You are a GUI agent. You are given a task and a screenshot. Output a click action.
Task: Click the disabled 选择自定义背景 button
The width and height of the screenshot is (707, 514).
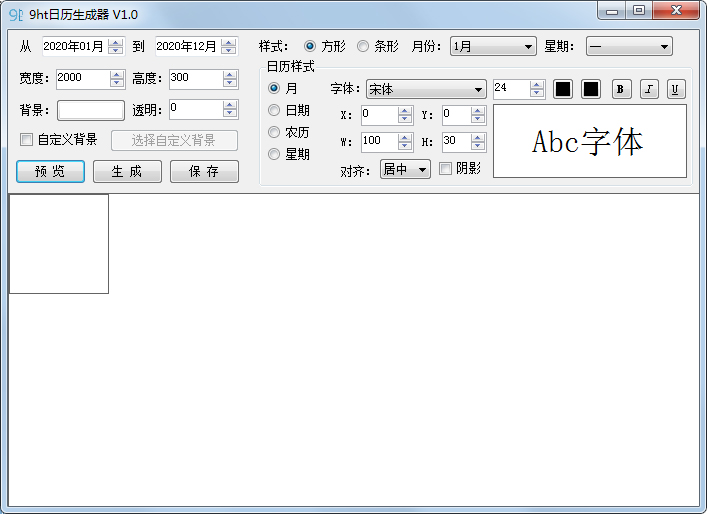174,140
